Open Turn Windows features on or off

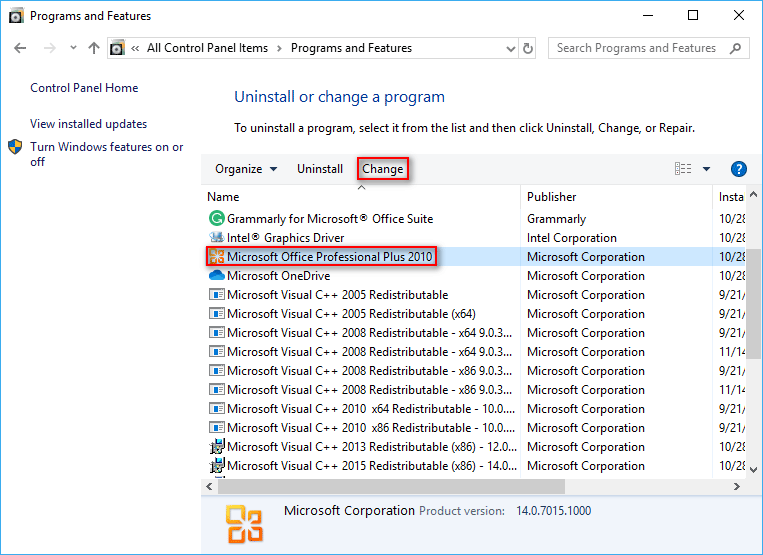(x=107, y=154)
